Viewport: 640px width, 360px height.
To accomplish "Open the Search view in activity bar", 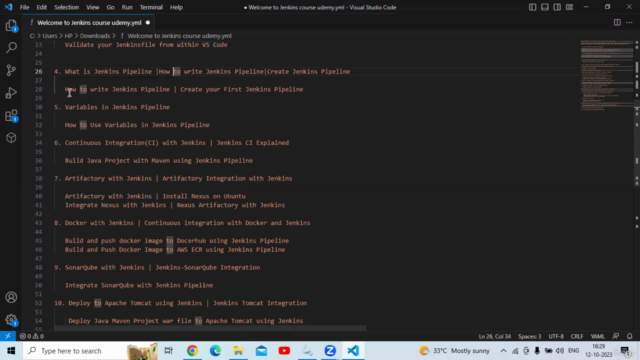I will tap(11, 48).
